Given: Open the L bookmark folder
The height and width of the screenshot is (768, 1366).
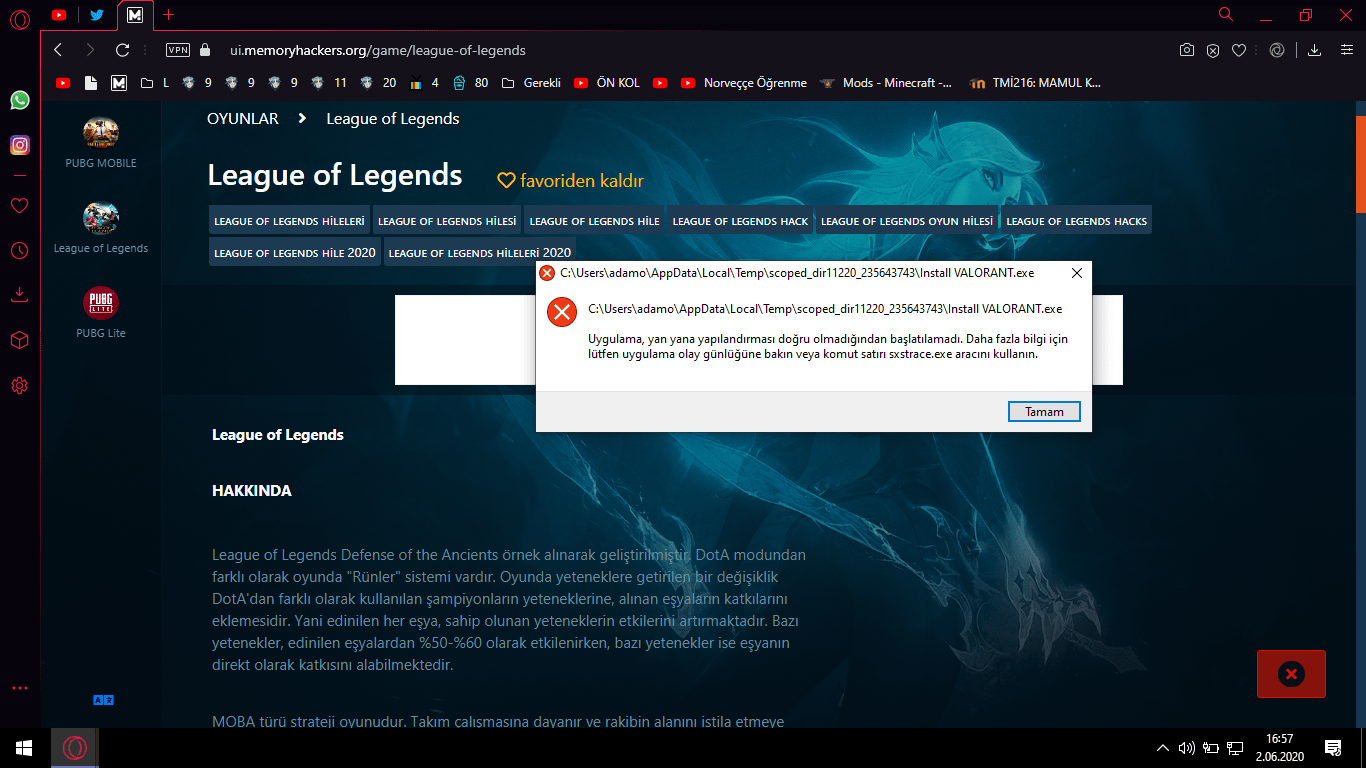Looking at the screenshot, I should pos(155,83).
